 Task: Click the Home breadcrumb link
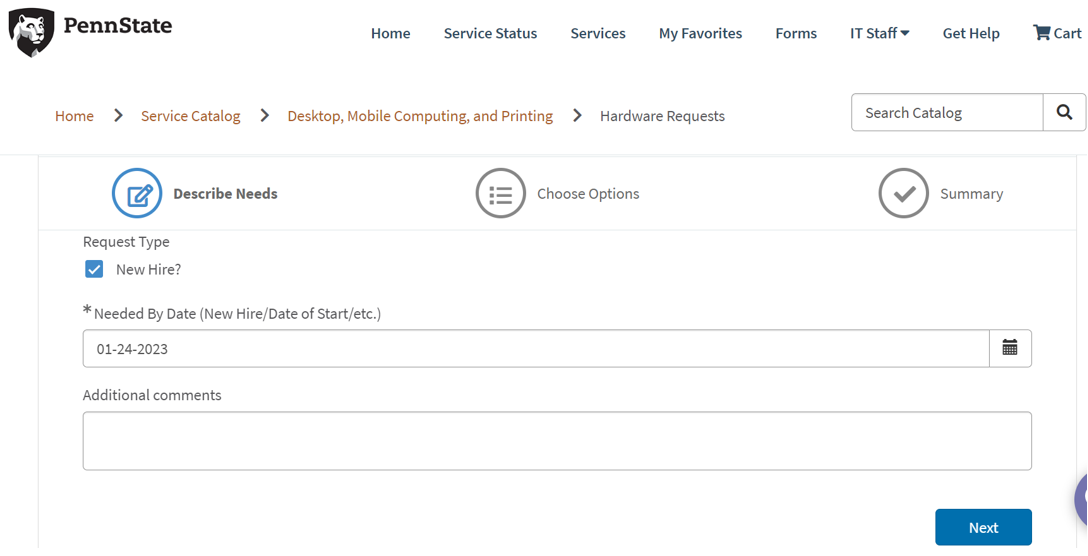(x=74, y=116)
